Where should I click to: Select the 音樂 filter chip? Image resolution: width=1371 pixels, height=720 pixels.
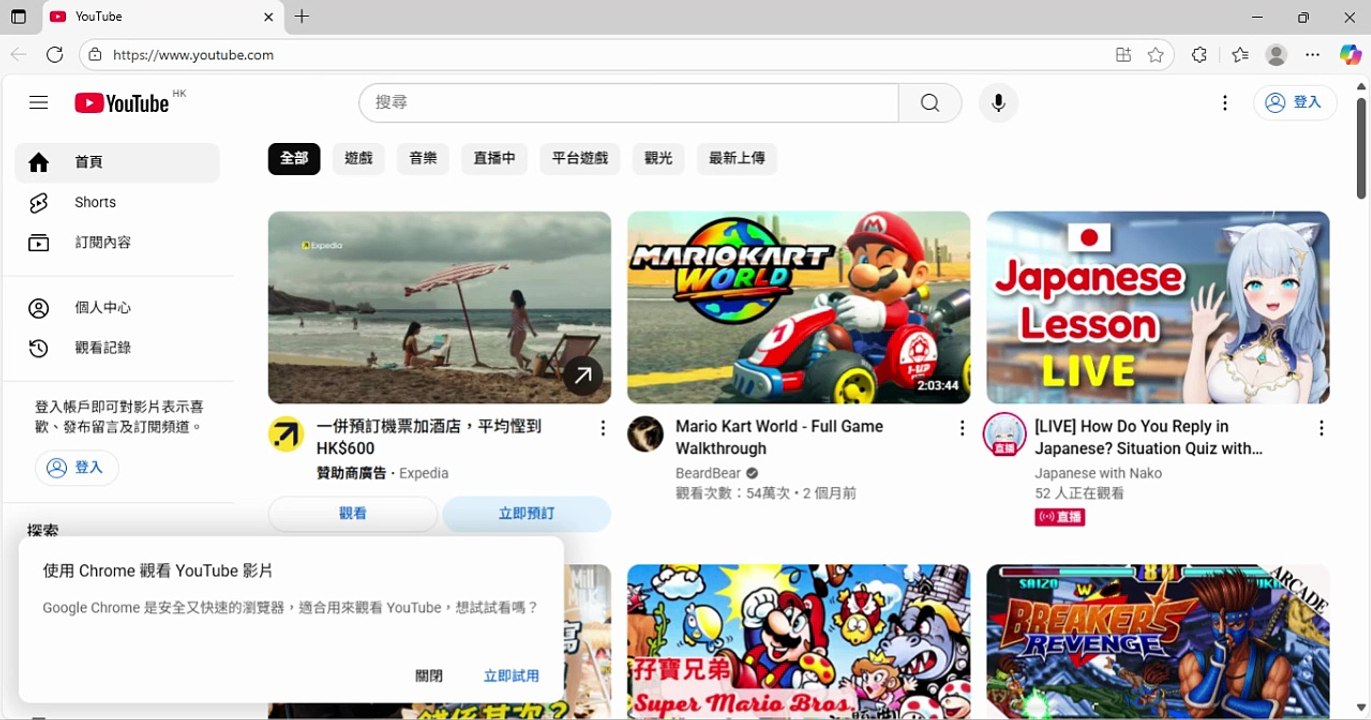pos(423,158)
